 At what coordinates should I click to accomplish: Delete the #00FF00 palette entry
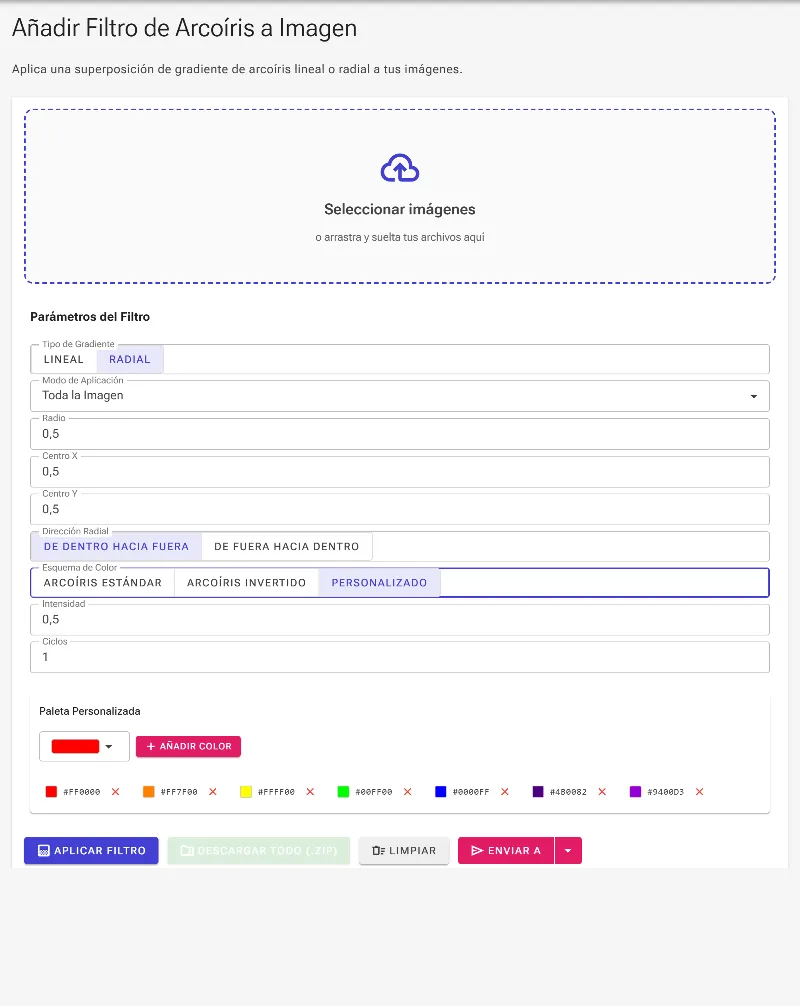pos(407,792)
